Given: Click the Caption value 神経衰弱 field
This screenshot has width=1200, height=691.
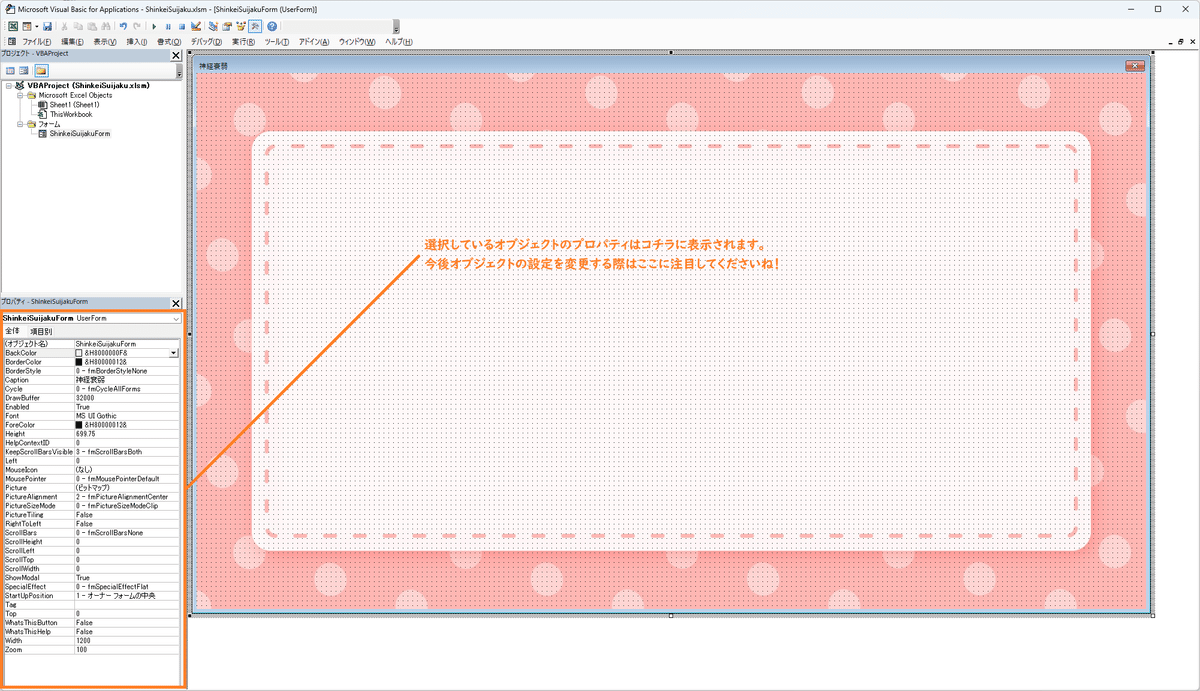Looking at the screenshot, I should pos(127,380).
